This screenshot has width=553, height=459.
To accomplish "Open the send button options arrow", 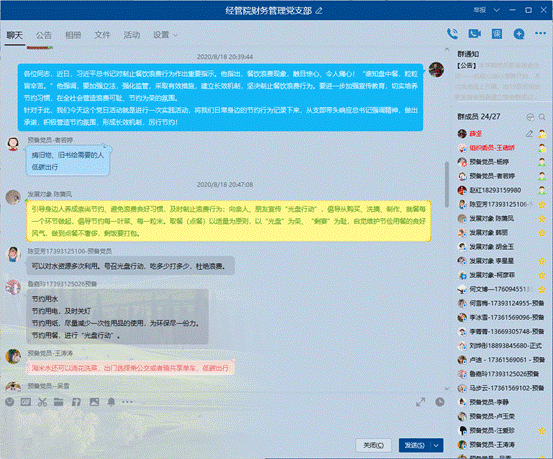I will (437, 445).
